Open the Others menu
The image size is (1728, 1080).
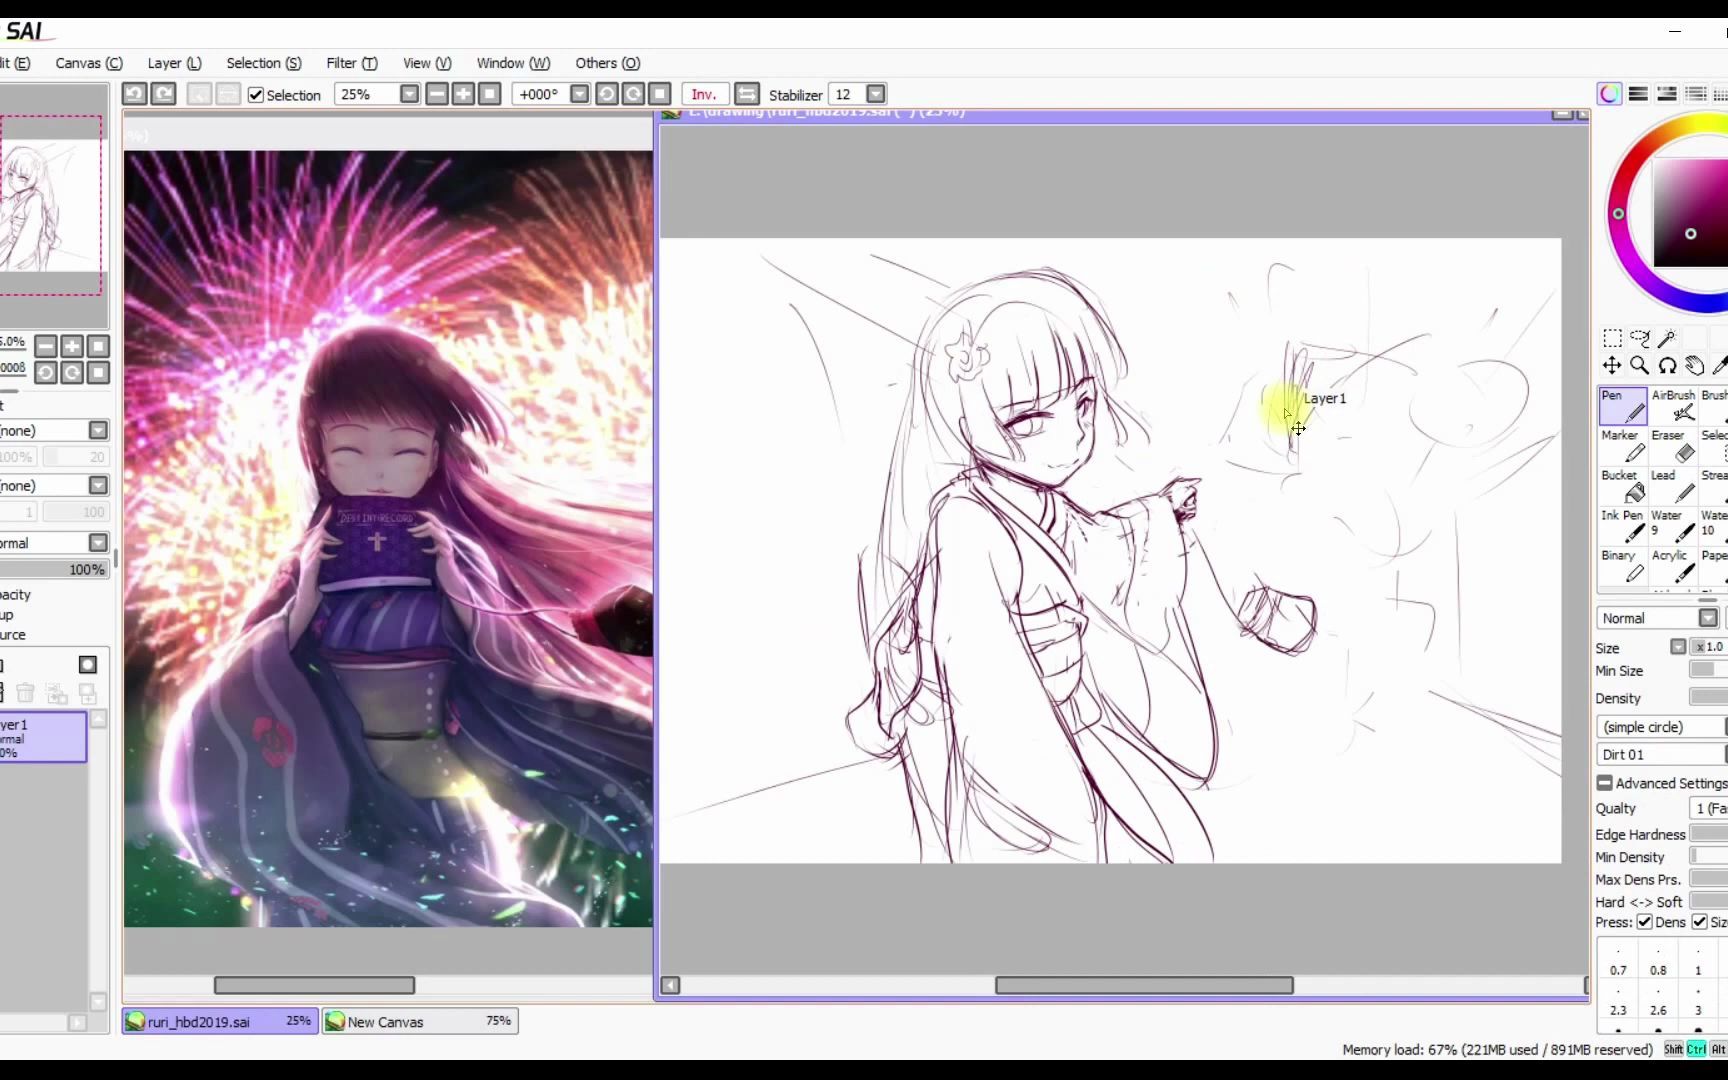click(x=608, y=63)
